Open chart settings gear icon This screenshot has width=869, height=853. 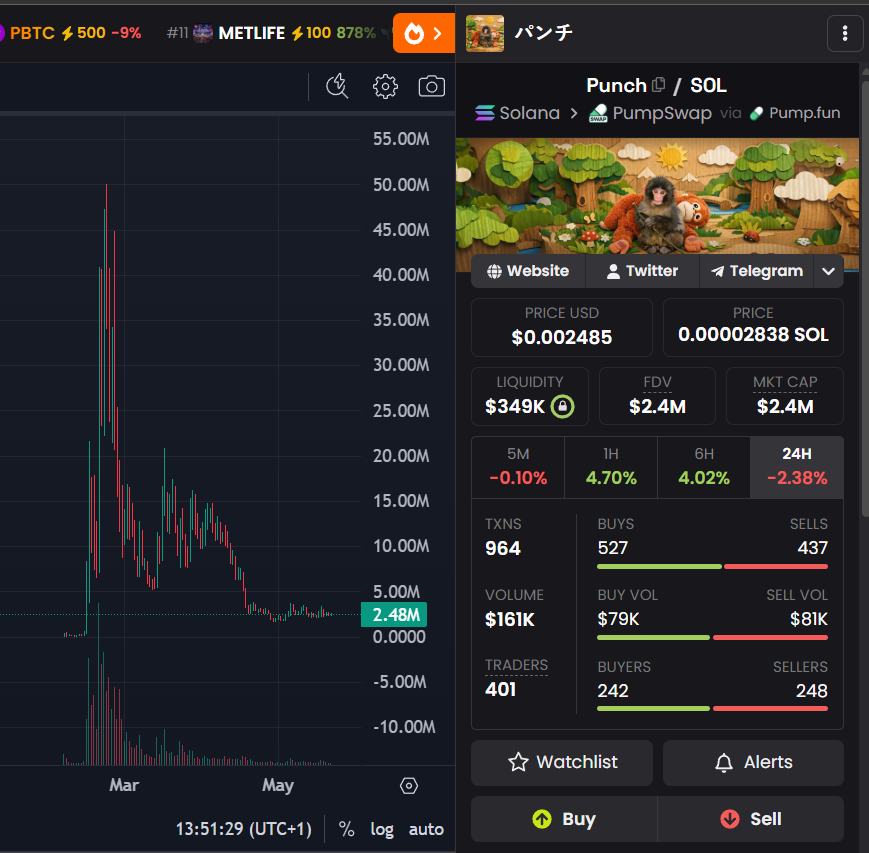coord(385,86)
